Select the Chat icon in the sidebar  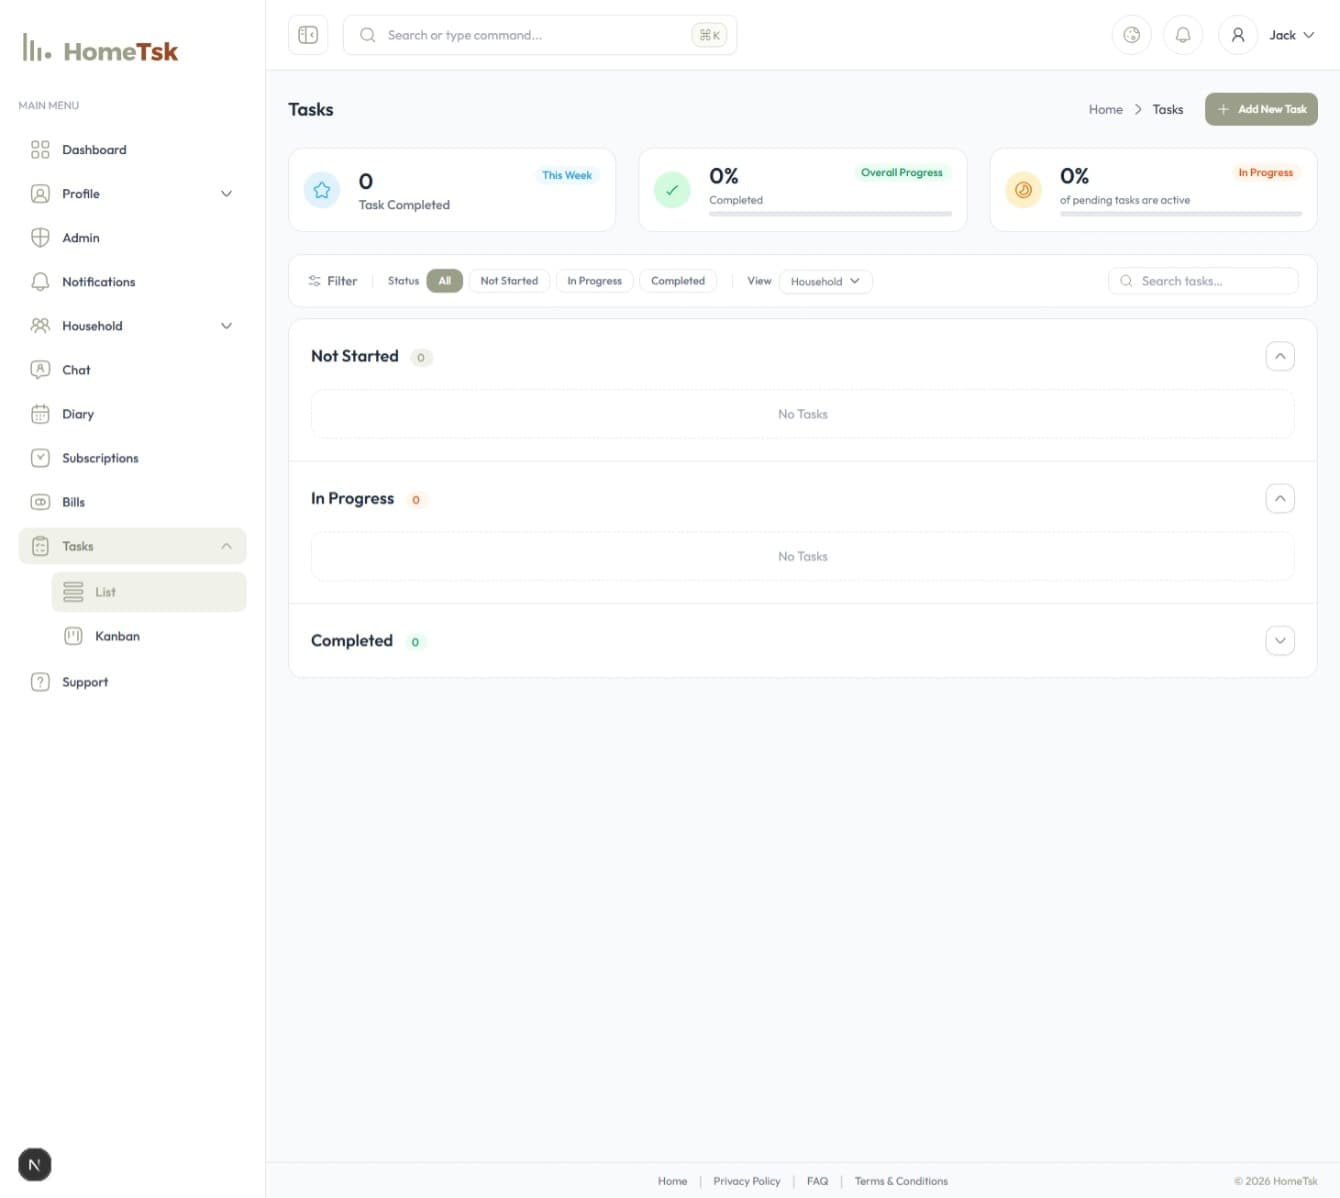(x=40, y=369)
